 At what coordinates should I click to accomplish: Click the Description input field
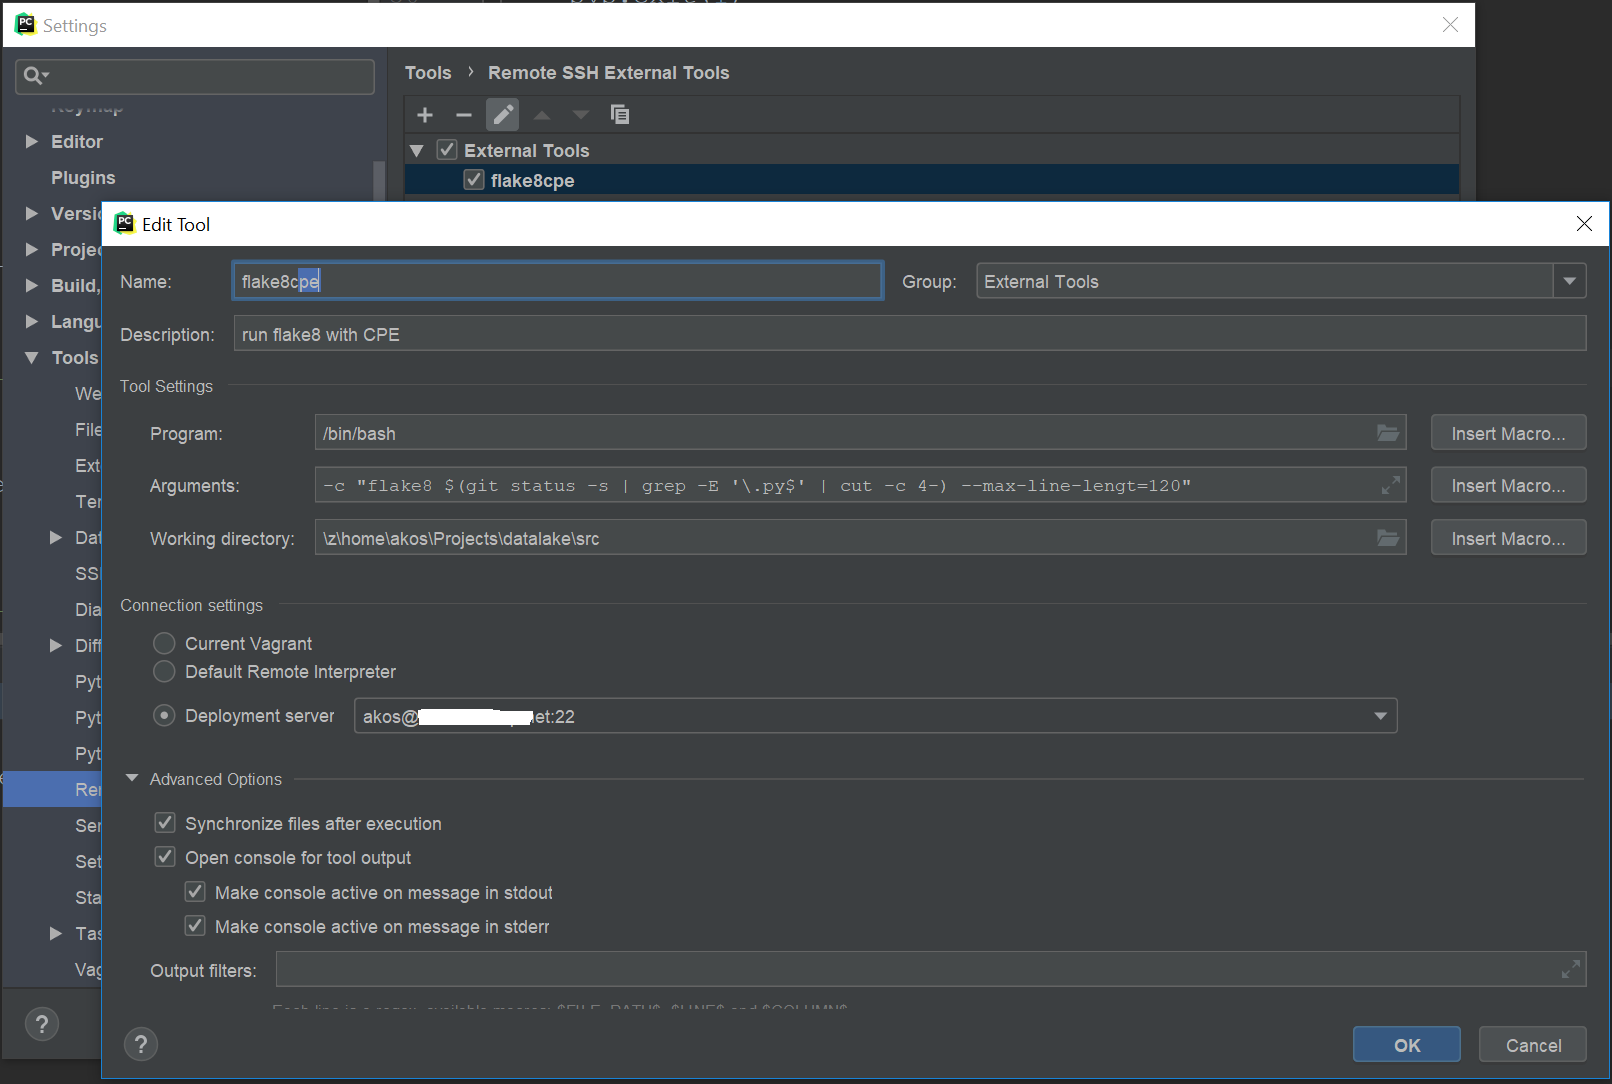(910, 334)
